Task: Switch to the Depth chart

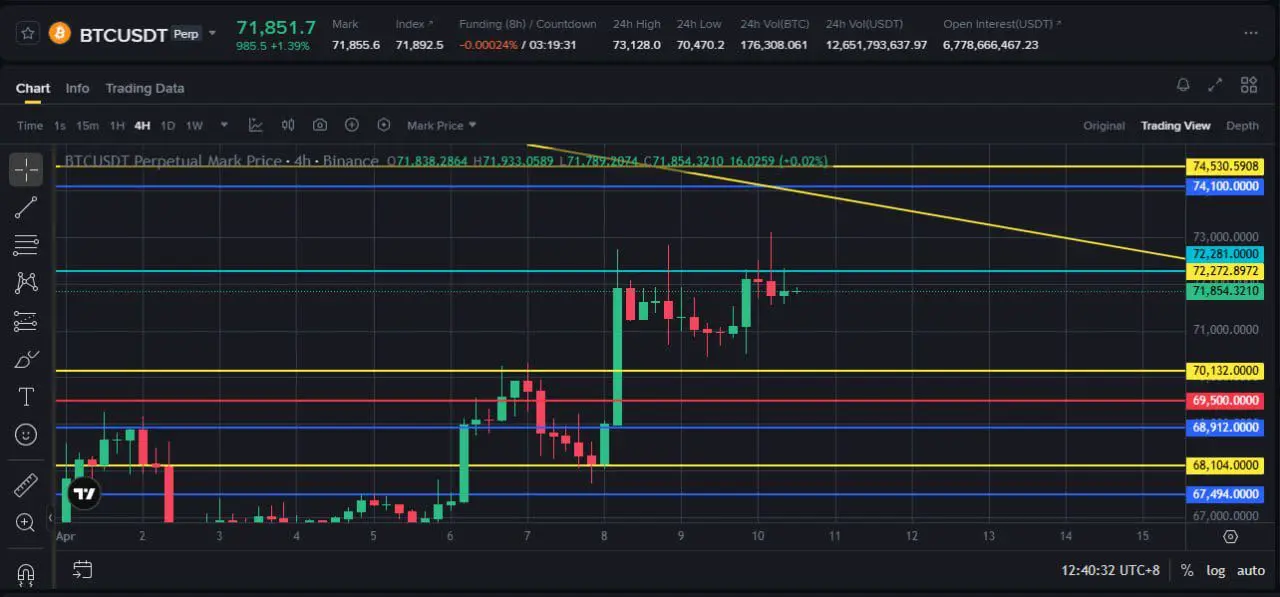Action: (1242, 126)
